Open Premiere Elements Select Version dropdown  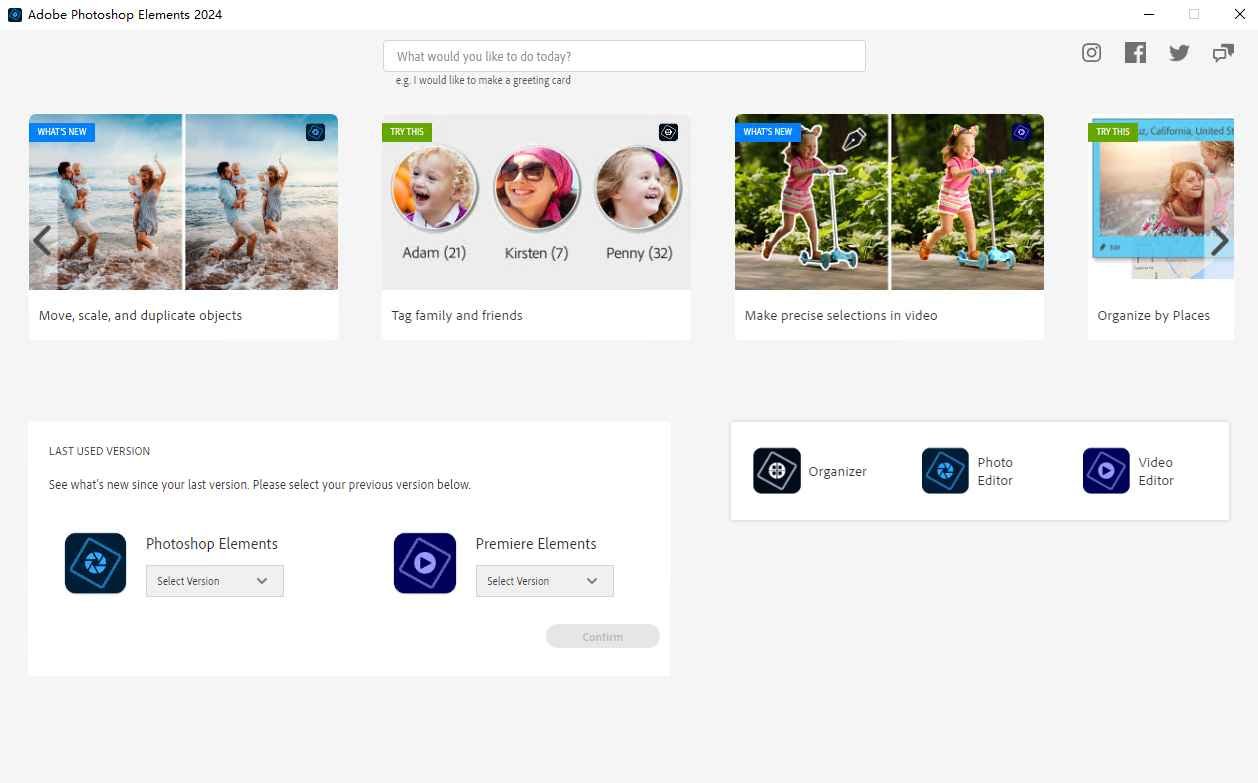pyautogui.click(x=545, y=581)
